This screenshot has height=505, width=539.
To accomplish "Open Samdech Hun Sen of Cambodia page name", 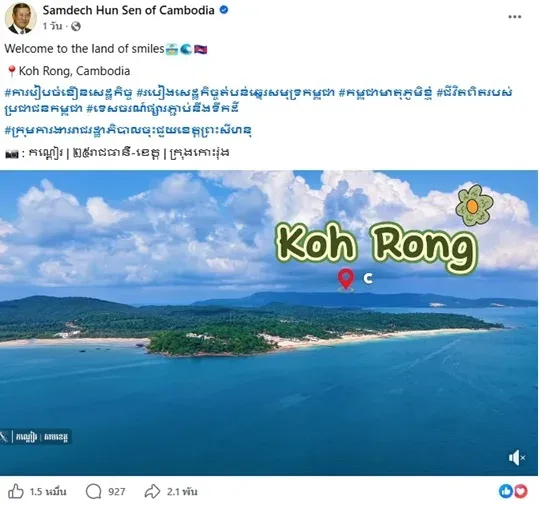I will (129, 10).
